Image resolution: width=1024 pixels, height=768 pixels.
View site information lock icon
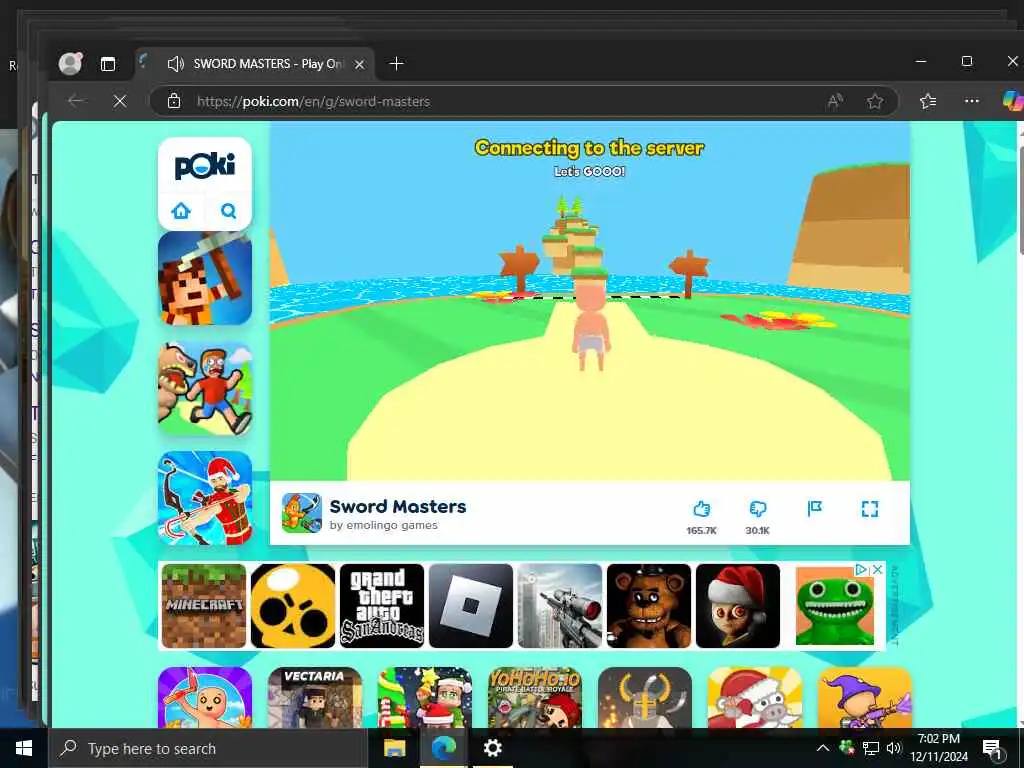(x=174, y=101)
